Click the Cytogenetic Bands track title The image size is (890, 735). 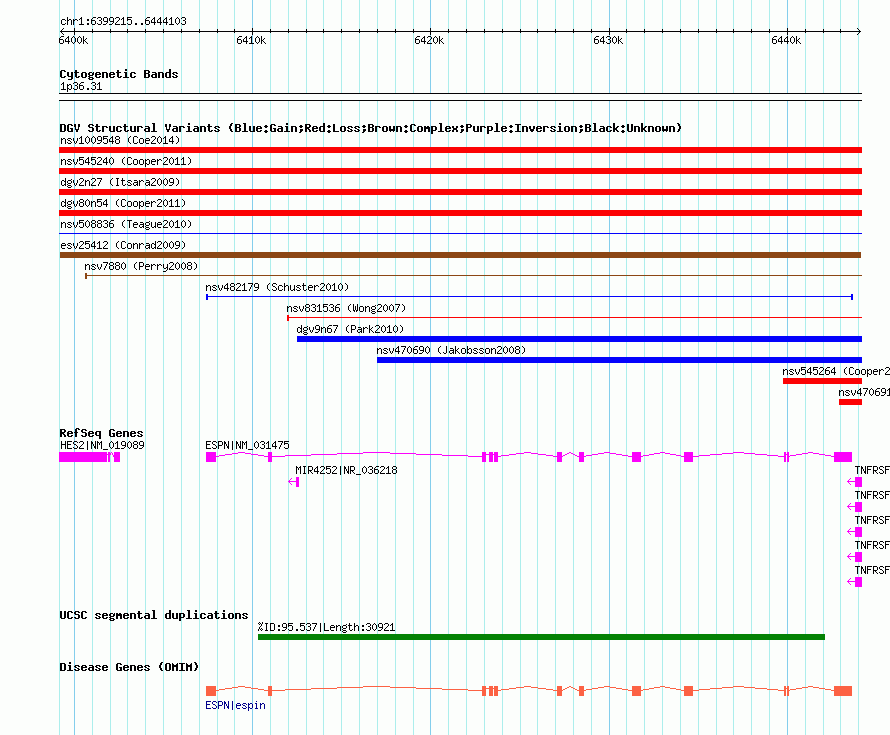tap(119, 74)
